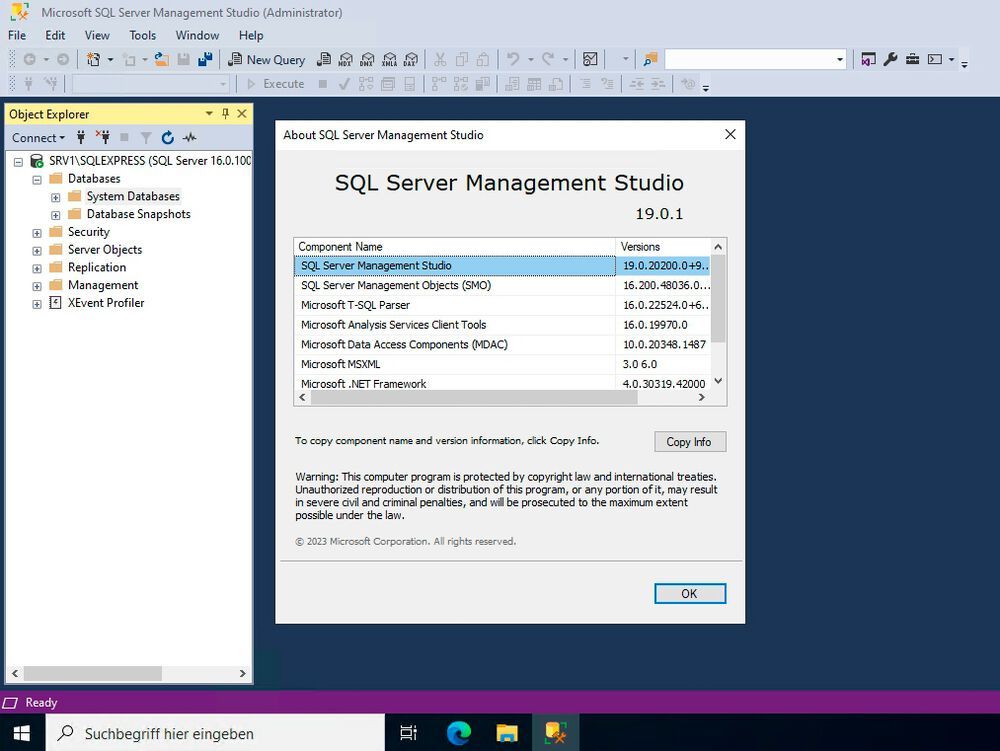The height and width of the screenshot is (751, 1000).
Task: Disconnect the current server in Object Explorer
Action: tap(103, 137)
